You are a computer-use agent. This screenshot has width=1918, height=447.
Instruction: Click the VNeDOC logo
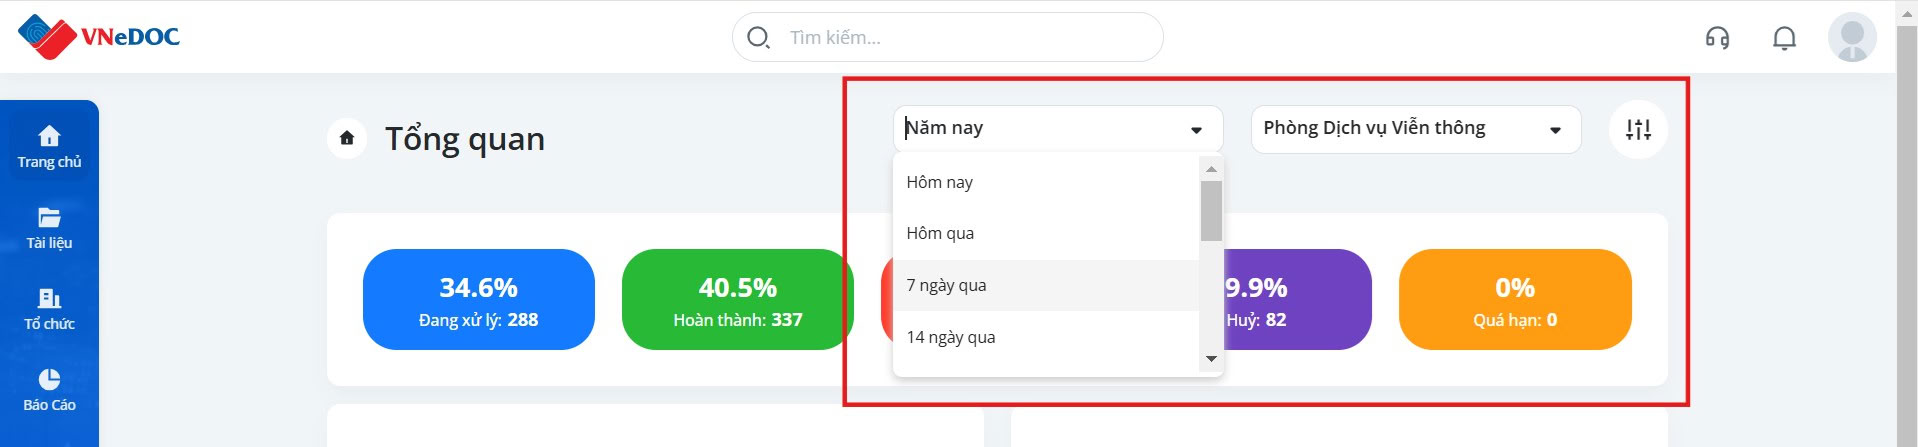[x=98, y=37]
